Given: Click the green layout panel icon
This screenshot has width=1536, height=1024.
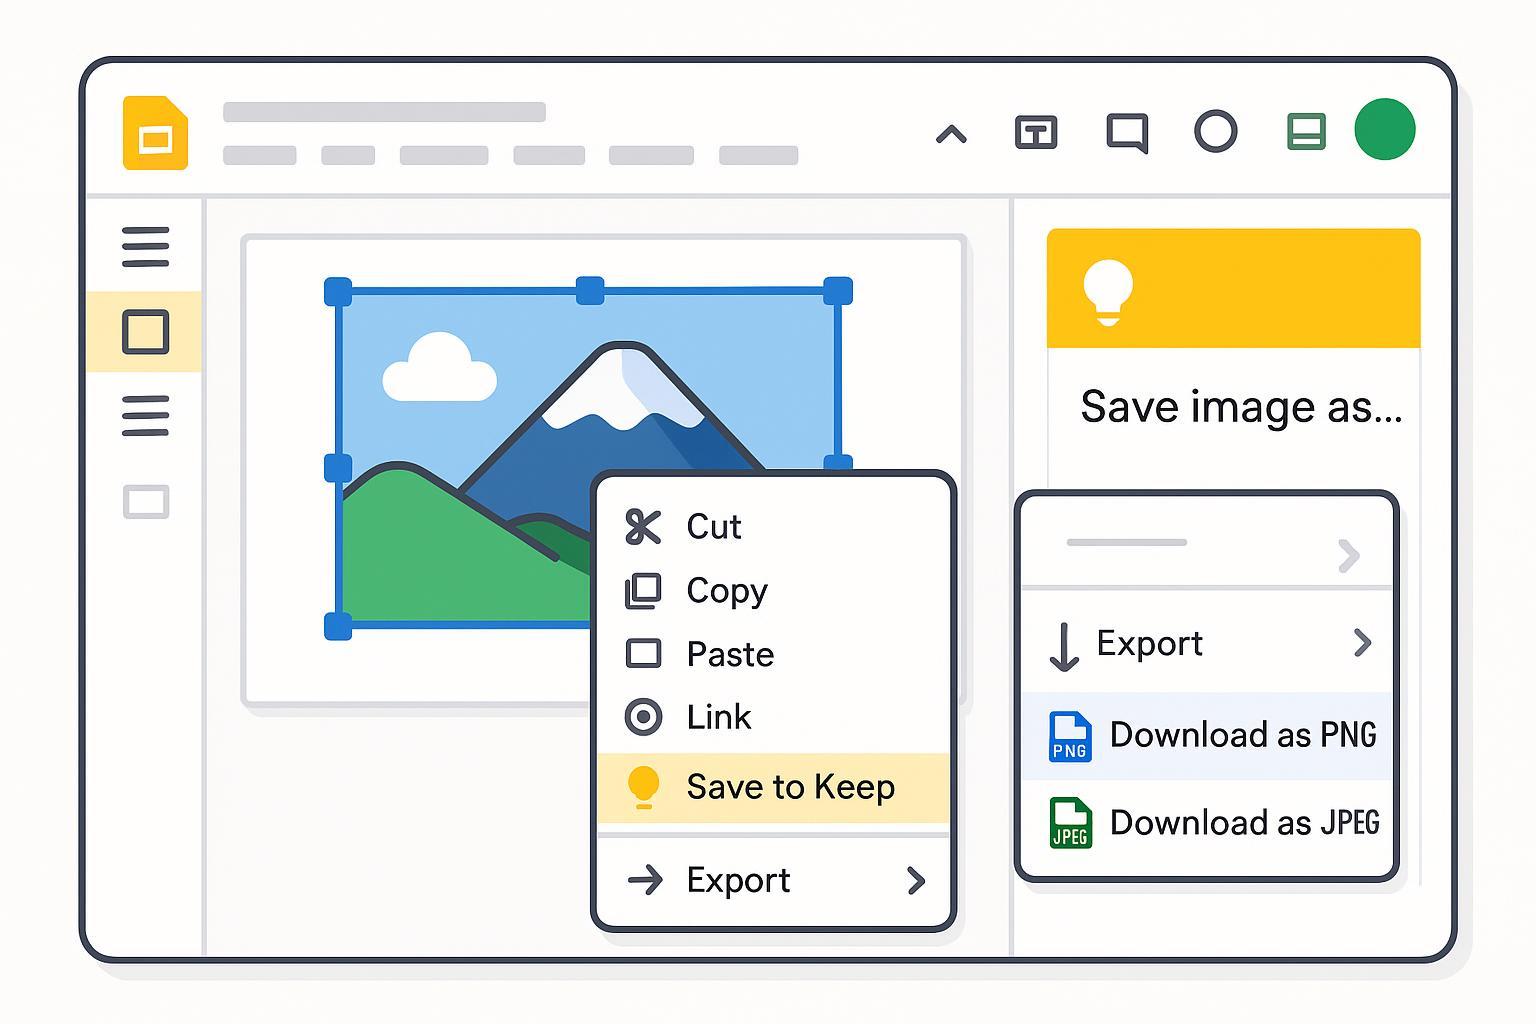Looking at the screenshot, I should pyautogui.click(x=1306, y=132).
